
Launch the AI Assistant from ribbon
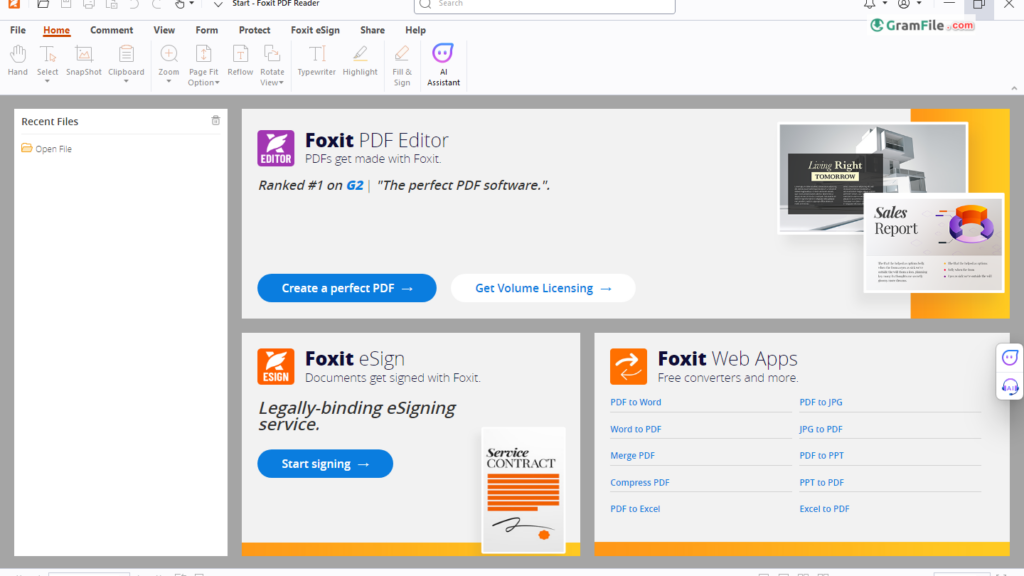(x=443, y=65)
